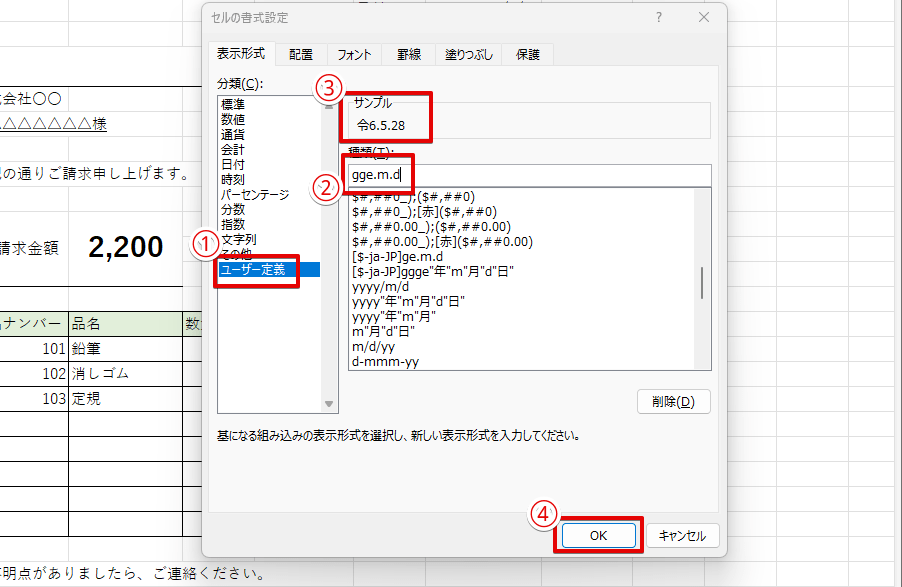Select 標準 in the category list
Image resolution: width=902 pixels, height=587 pixels.
pyautogui.click(x=233, y=105)
